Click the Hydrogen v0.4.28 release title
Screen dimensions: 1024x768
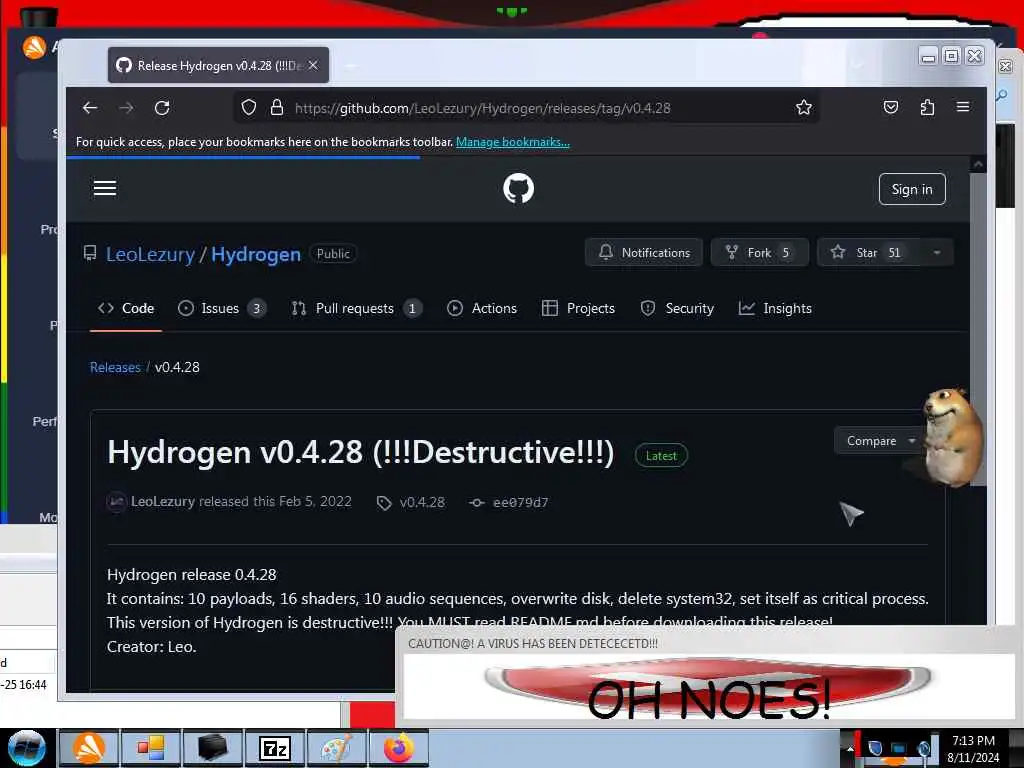tap(360, 452)
